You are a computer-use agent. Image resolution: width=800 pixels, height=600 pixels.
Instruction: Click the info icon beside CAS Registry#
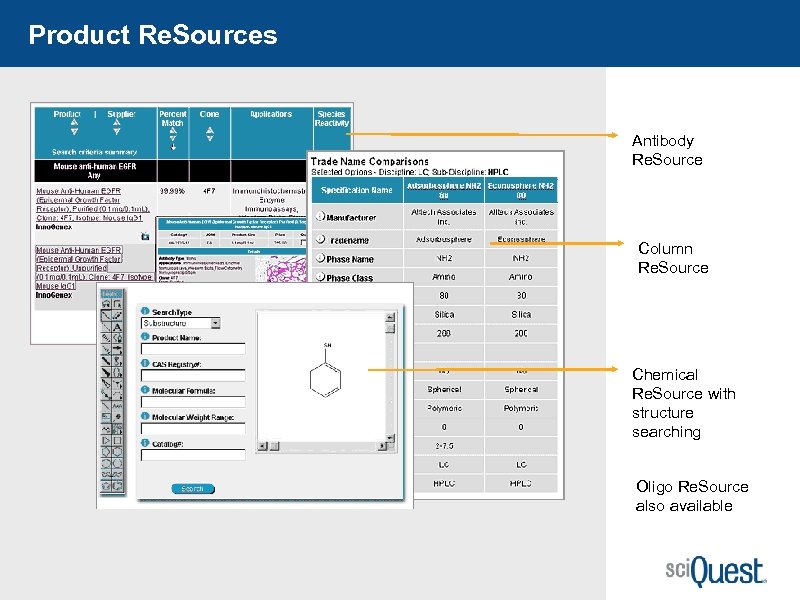tap(145, 364)
